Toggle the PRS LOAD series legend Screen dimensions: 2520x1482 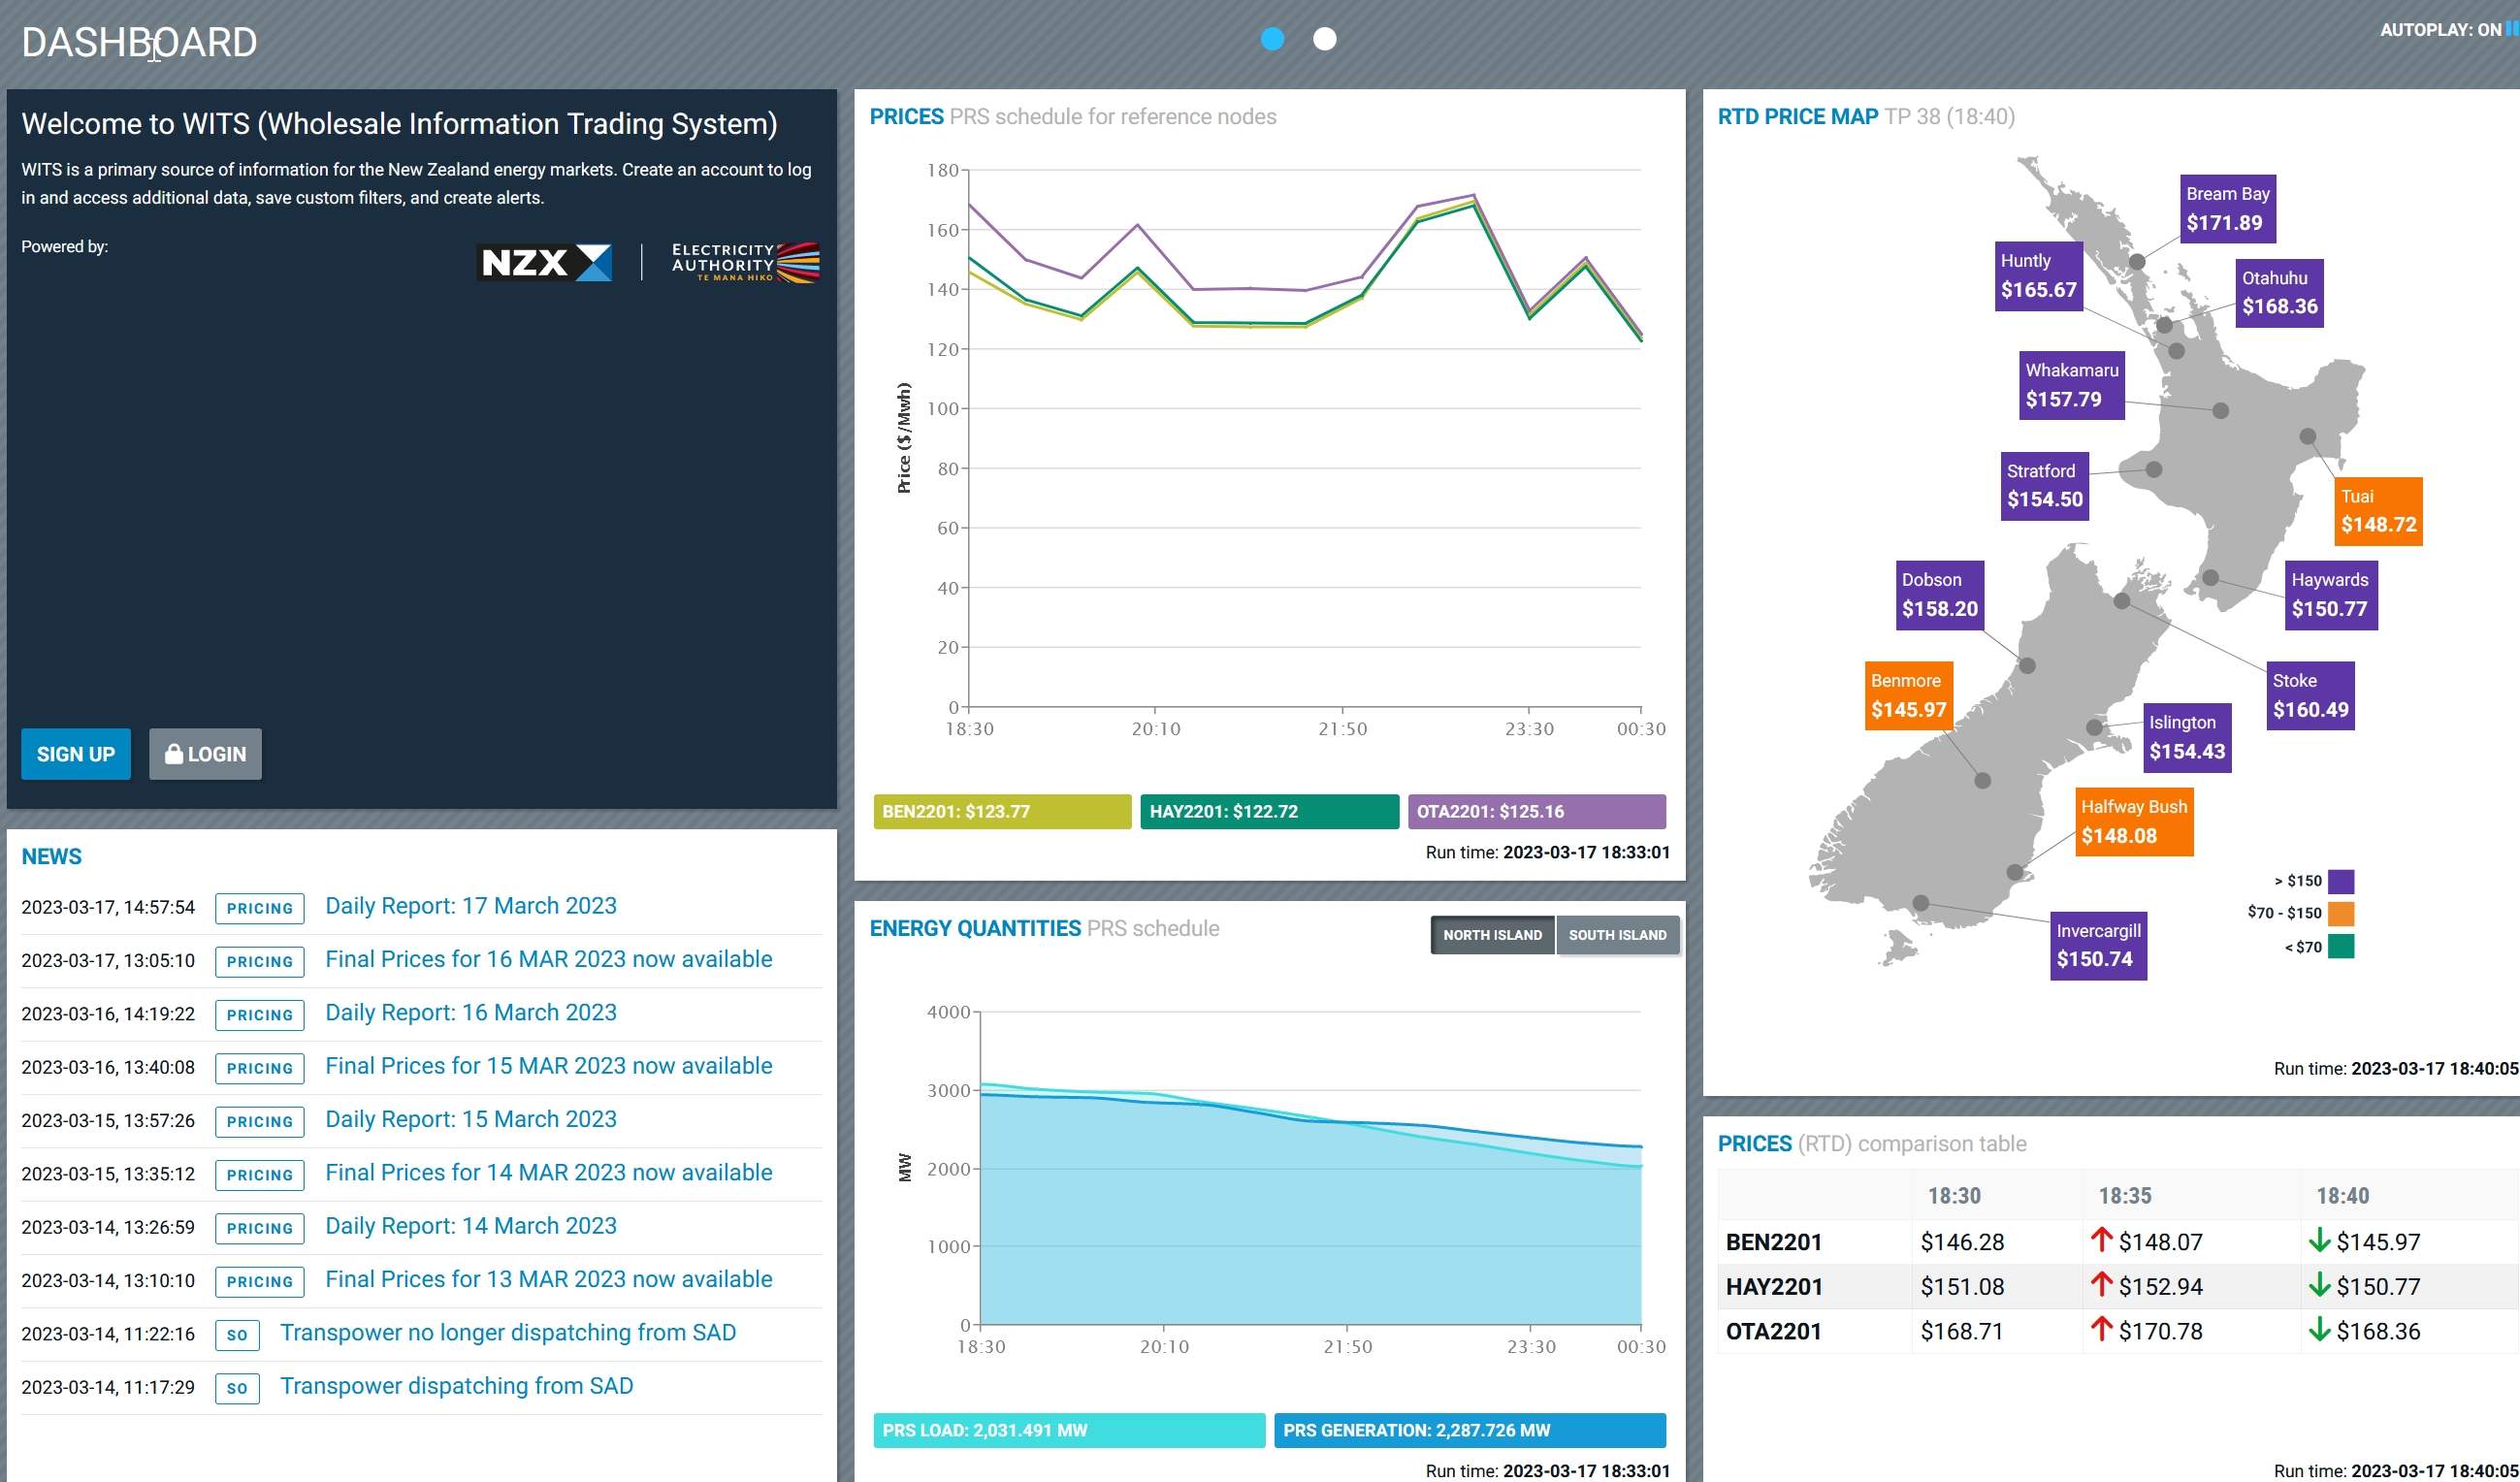[x=1068, y=1430]
